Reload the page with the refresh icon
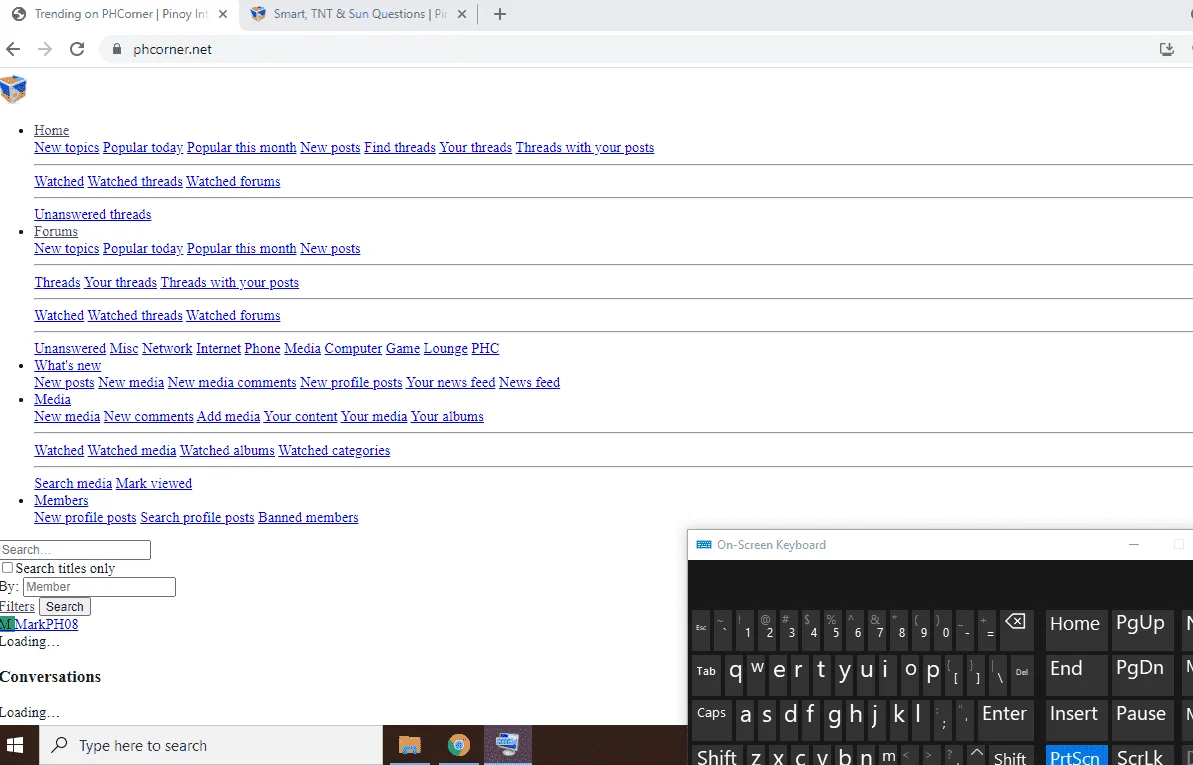 pyautogui.click(x=77, y=49)
